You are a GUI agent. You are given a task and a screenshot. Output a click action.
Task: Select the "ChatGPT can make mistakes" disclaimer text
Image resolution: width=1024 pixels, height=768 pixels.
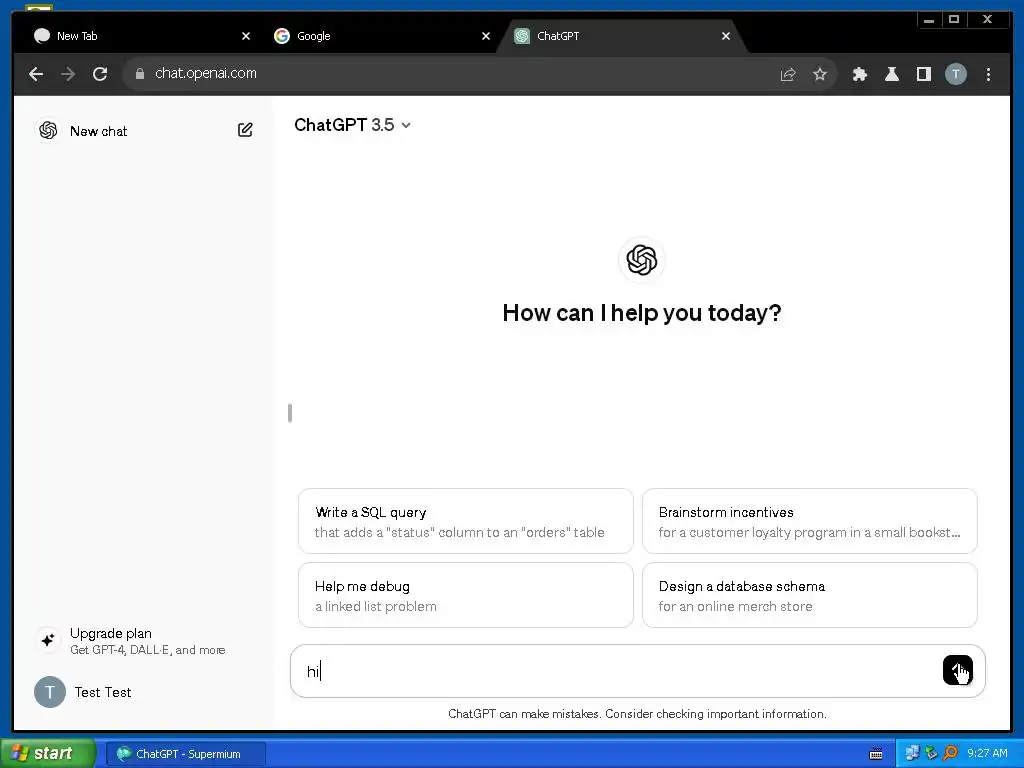[x=637, y=714]
